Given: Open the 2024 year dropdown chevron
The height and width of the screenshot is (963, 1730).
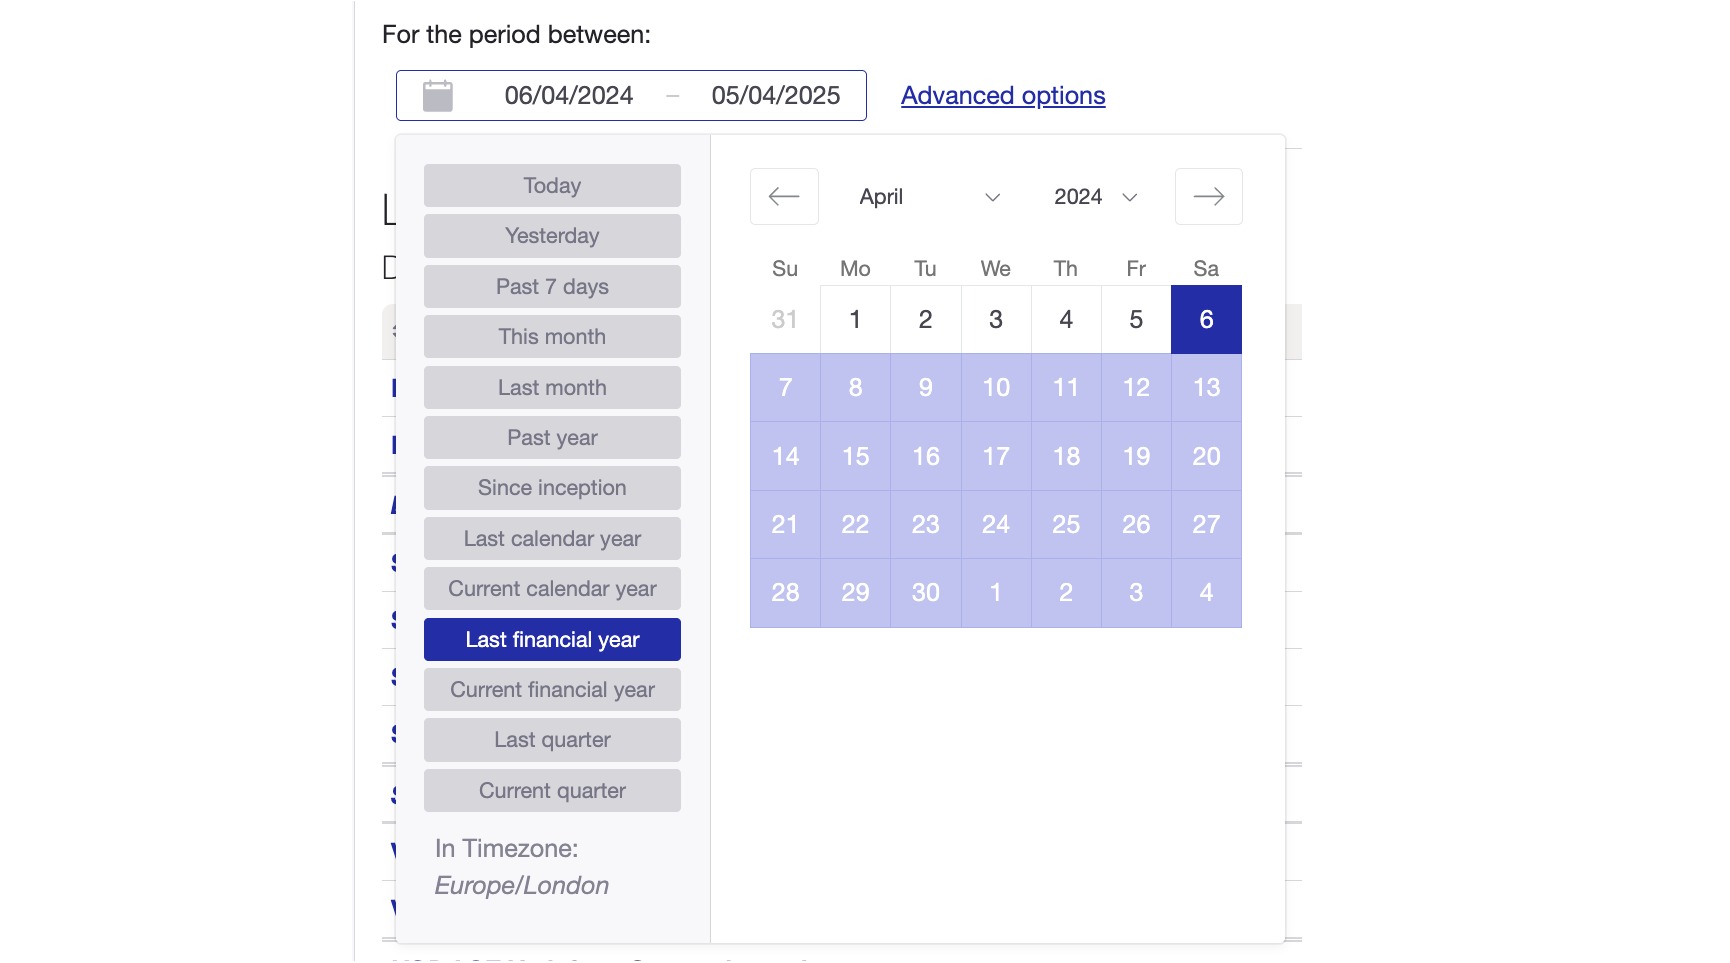Looking at the screenshot, I should 1131,197.
